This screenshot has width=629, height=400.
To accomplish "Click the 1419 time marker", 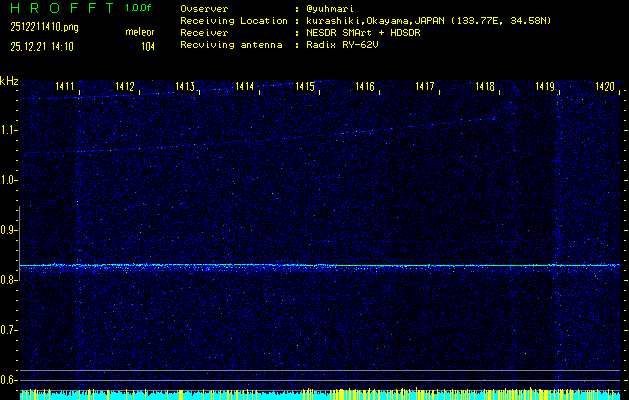I will pos(545,88).
